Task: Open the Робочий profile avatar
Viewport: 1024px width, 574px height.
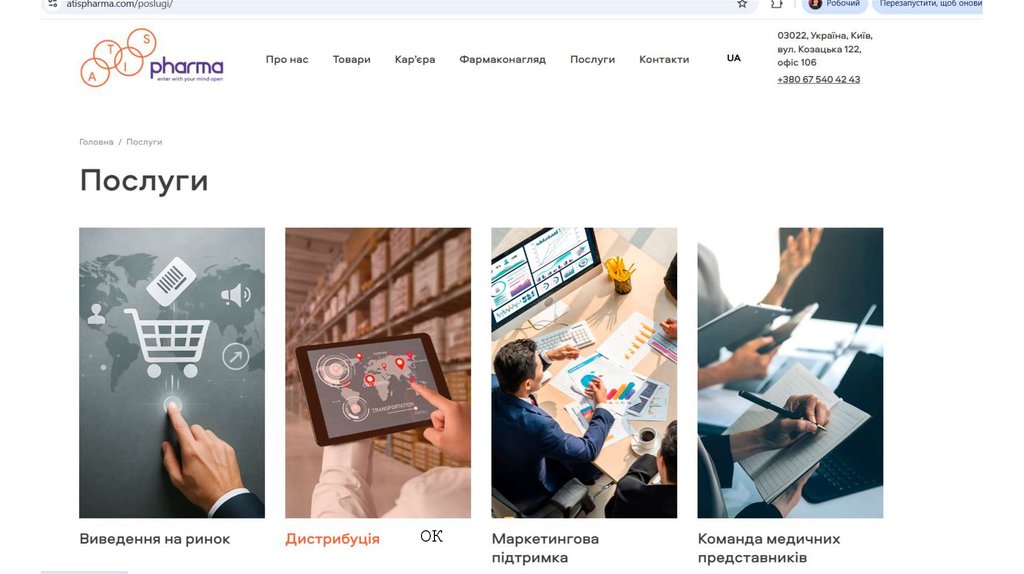Action: pyautogui.click(x=815, y=4)
